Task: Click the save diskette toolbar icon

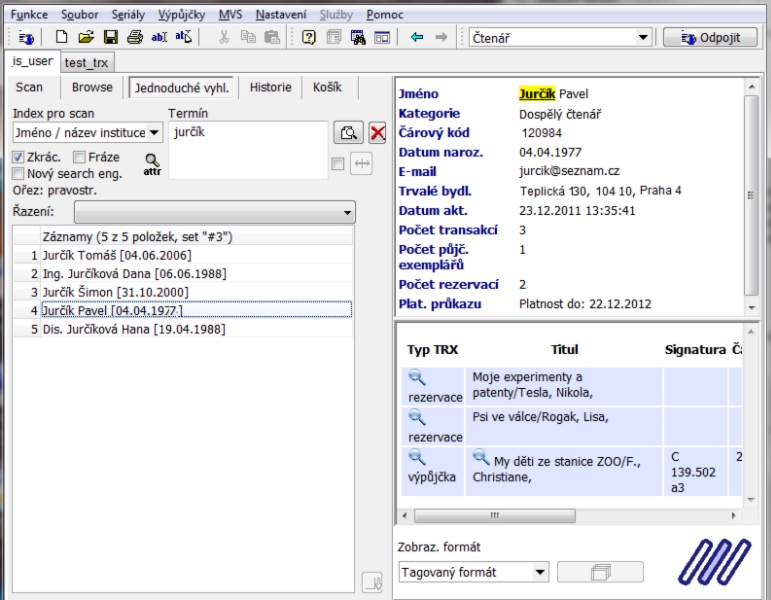Action: point(110,38)
